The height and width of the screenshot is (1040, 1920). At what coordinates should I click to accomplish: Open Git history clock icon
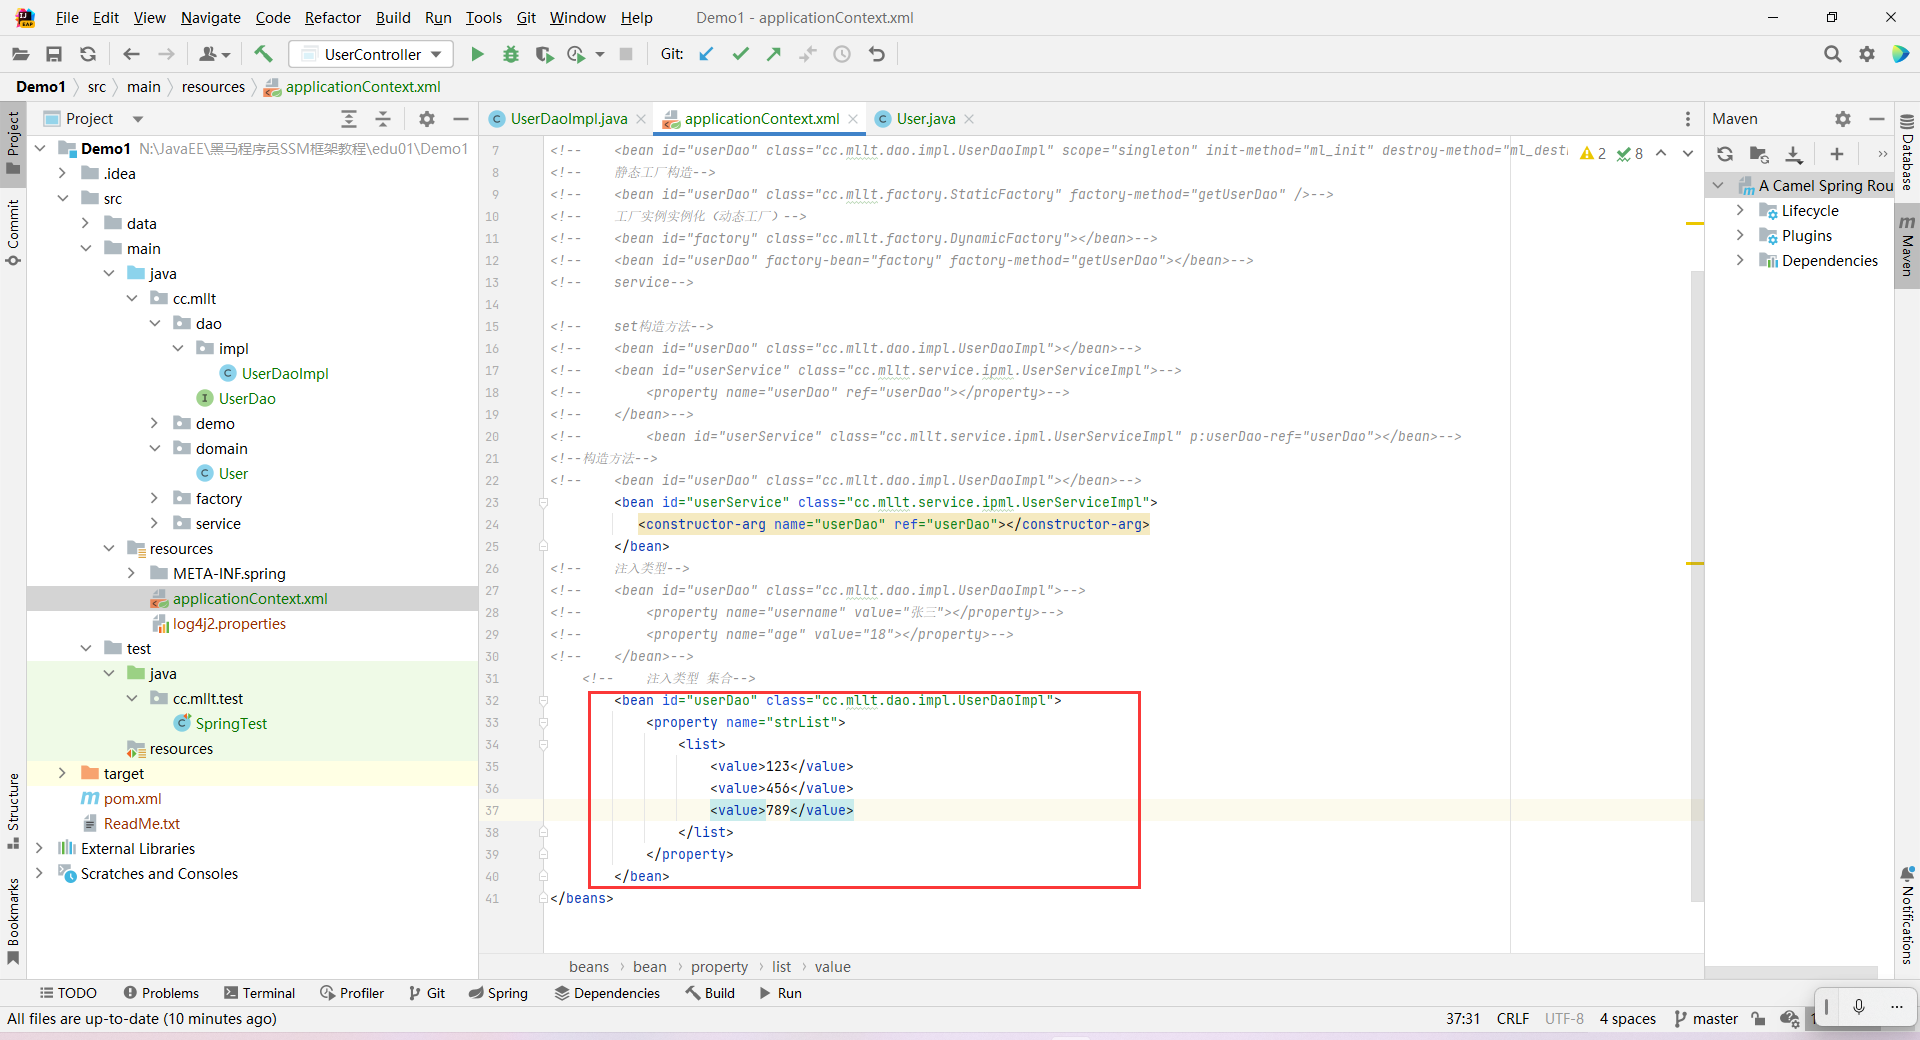(842, 54)
